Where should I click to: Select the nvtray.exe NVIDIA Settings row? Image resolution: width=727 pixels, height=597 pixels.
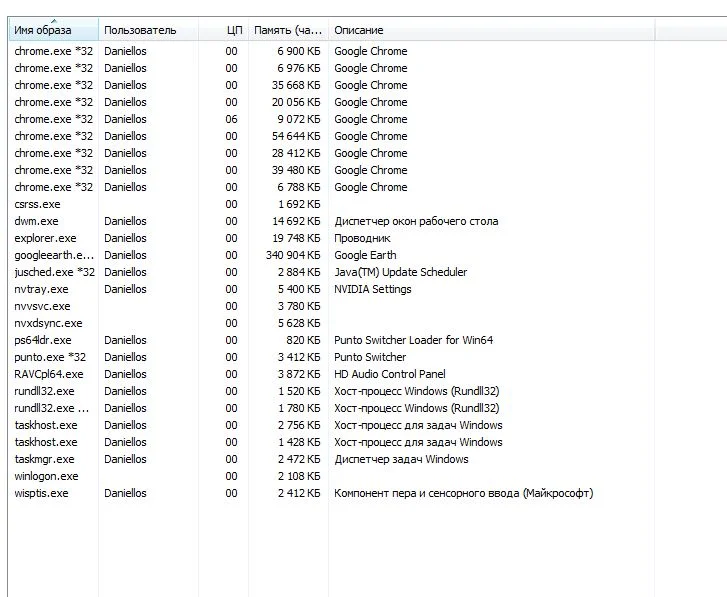42,289
